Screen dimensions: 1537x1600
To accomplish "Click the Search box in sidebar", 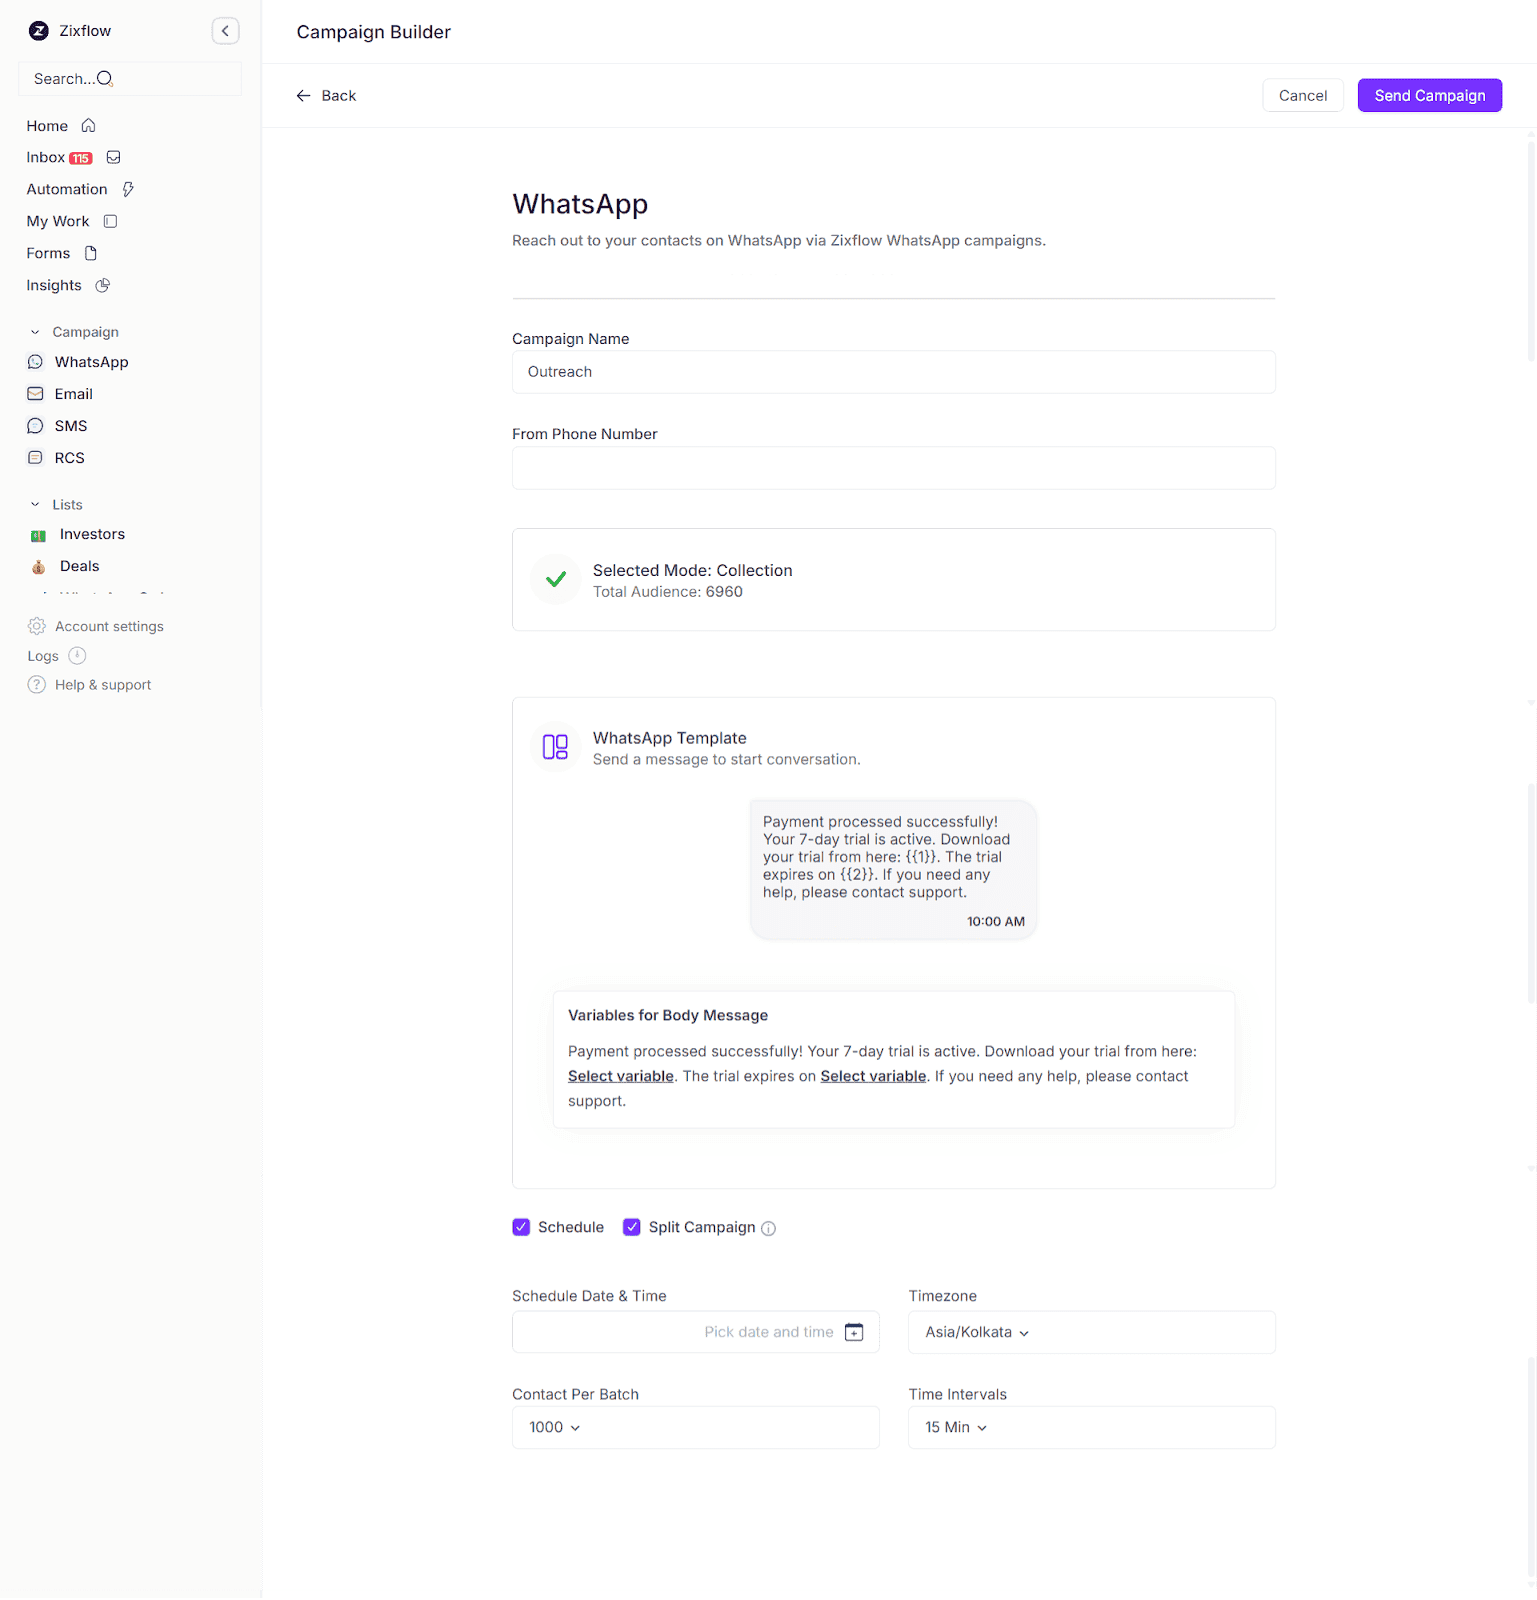I will tap(130, 79).
